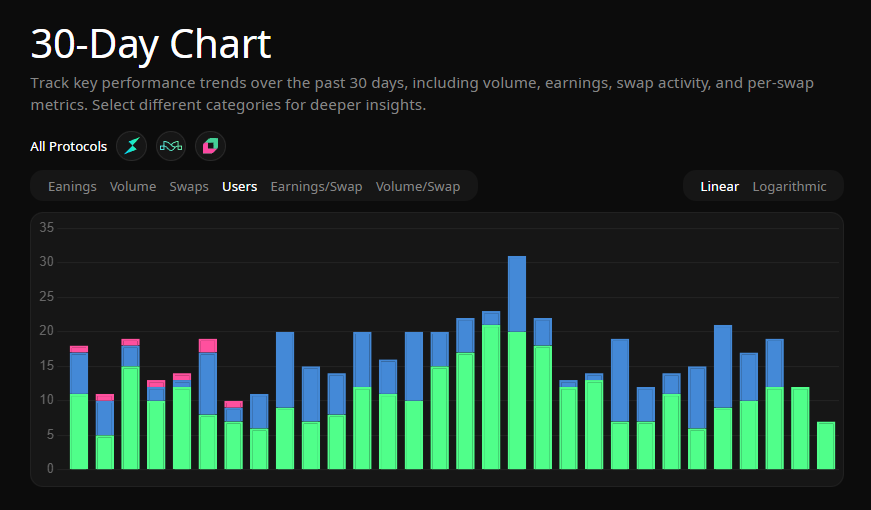
Task: Select the pink and green Chainflip icon
Action: click(x=210, y=147)
